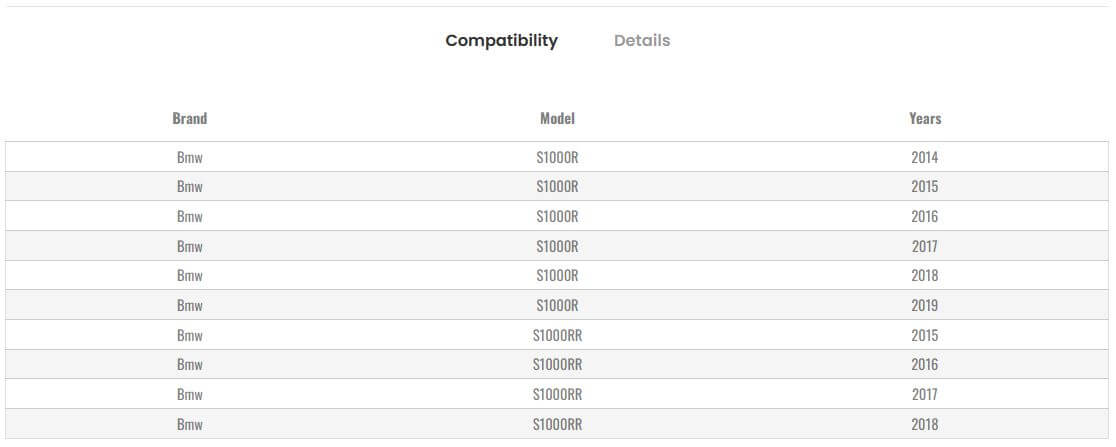Click year 2016 in the S1000RR row
Screen dimensions: 1116x447
(x=925, y=365)
